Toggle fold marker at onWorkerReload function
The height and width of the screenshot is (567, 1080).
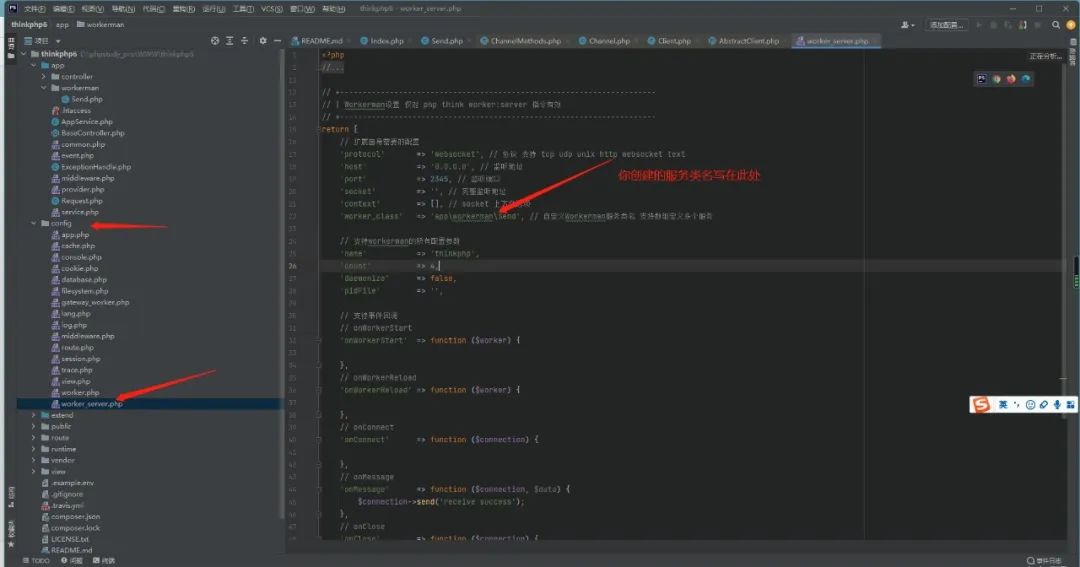pos(319,390)
